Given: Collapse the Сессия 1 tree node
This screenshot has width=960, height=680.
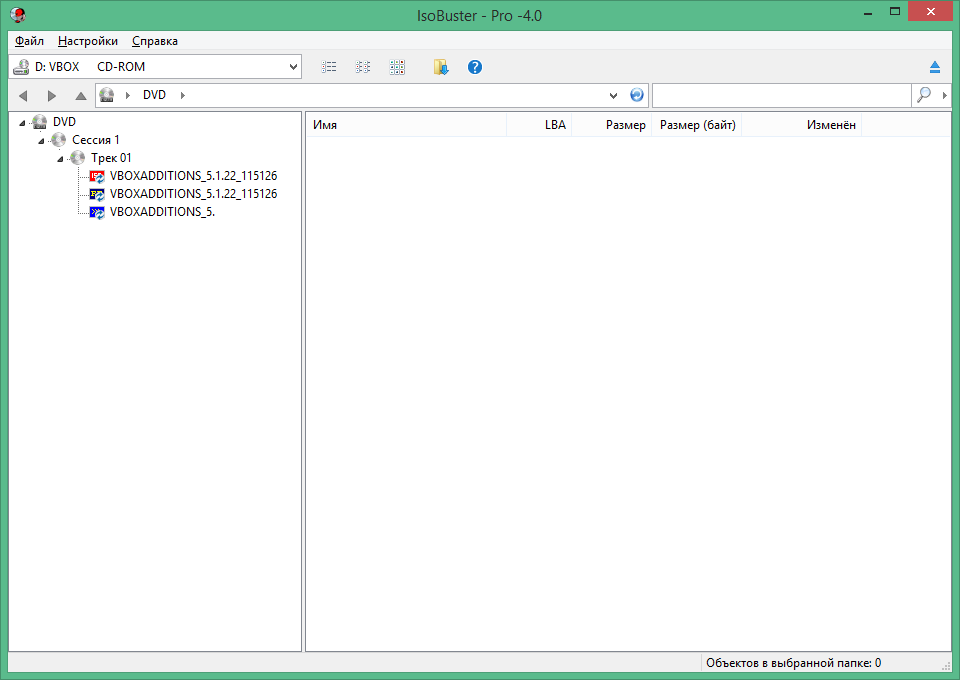Looking at the screenshot, I should 41,140.
